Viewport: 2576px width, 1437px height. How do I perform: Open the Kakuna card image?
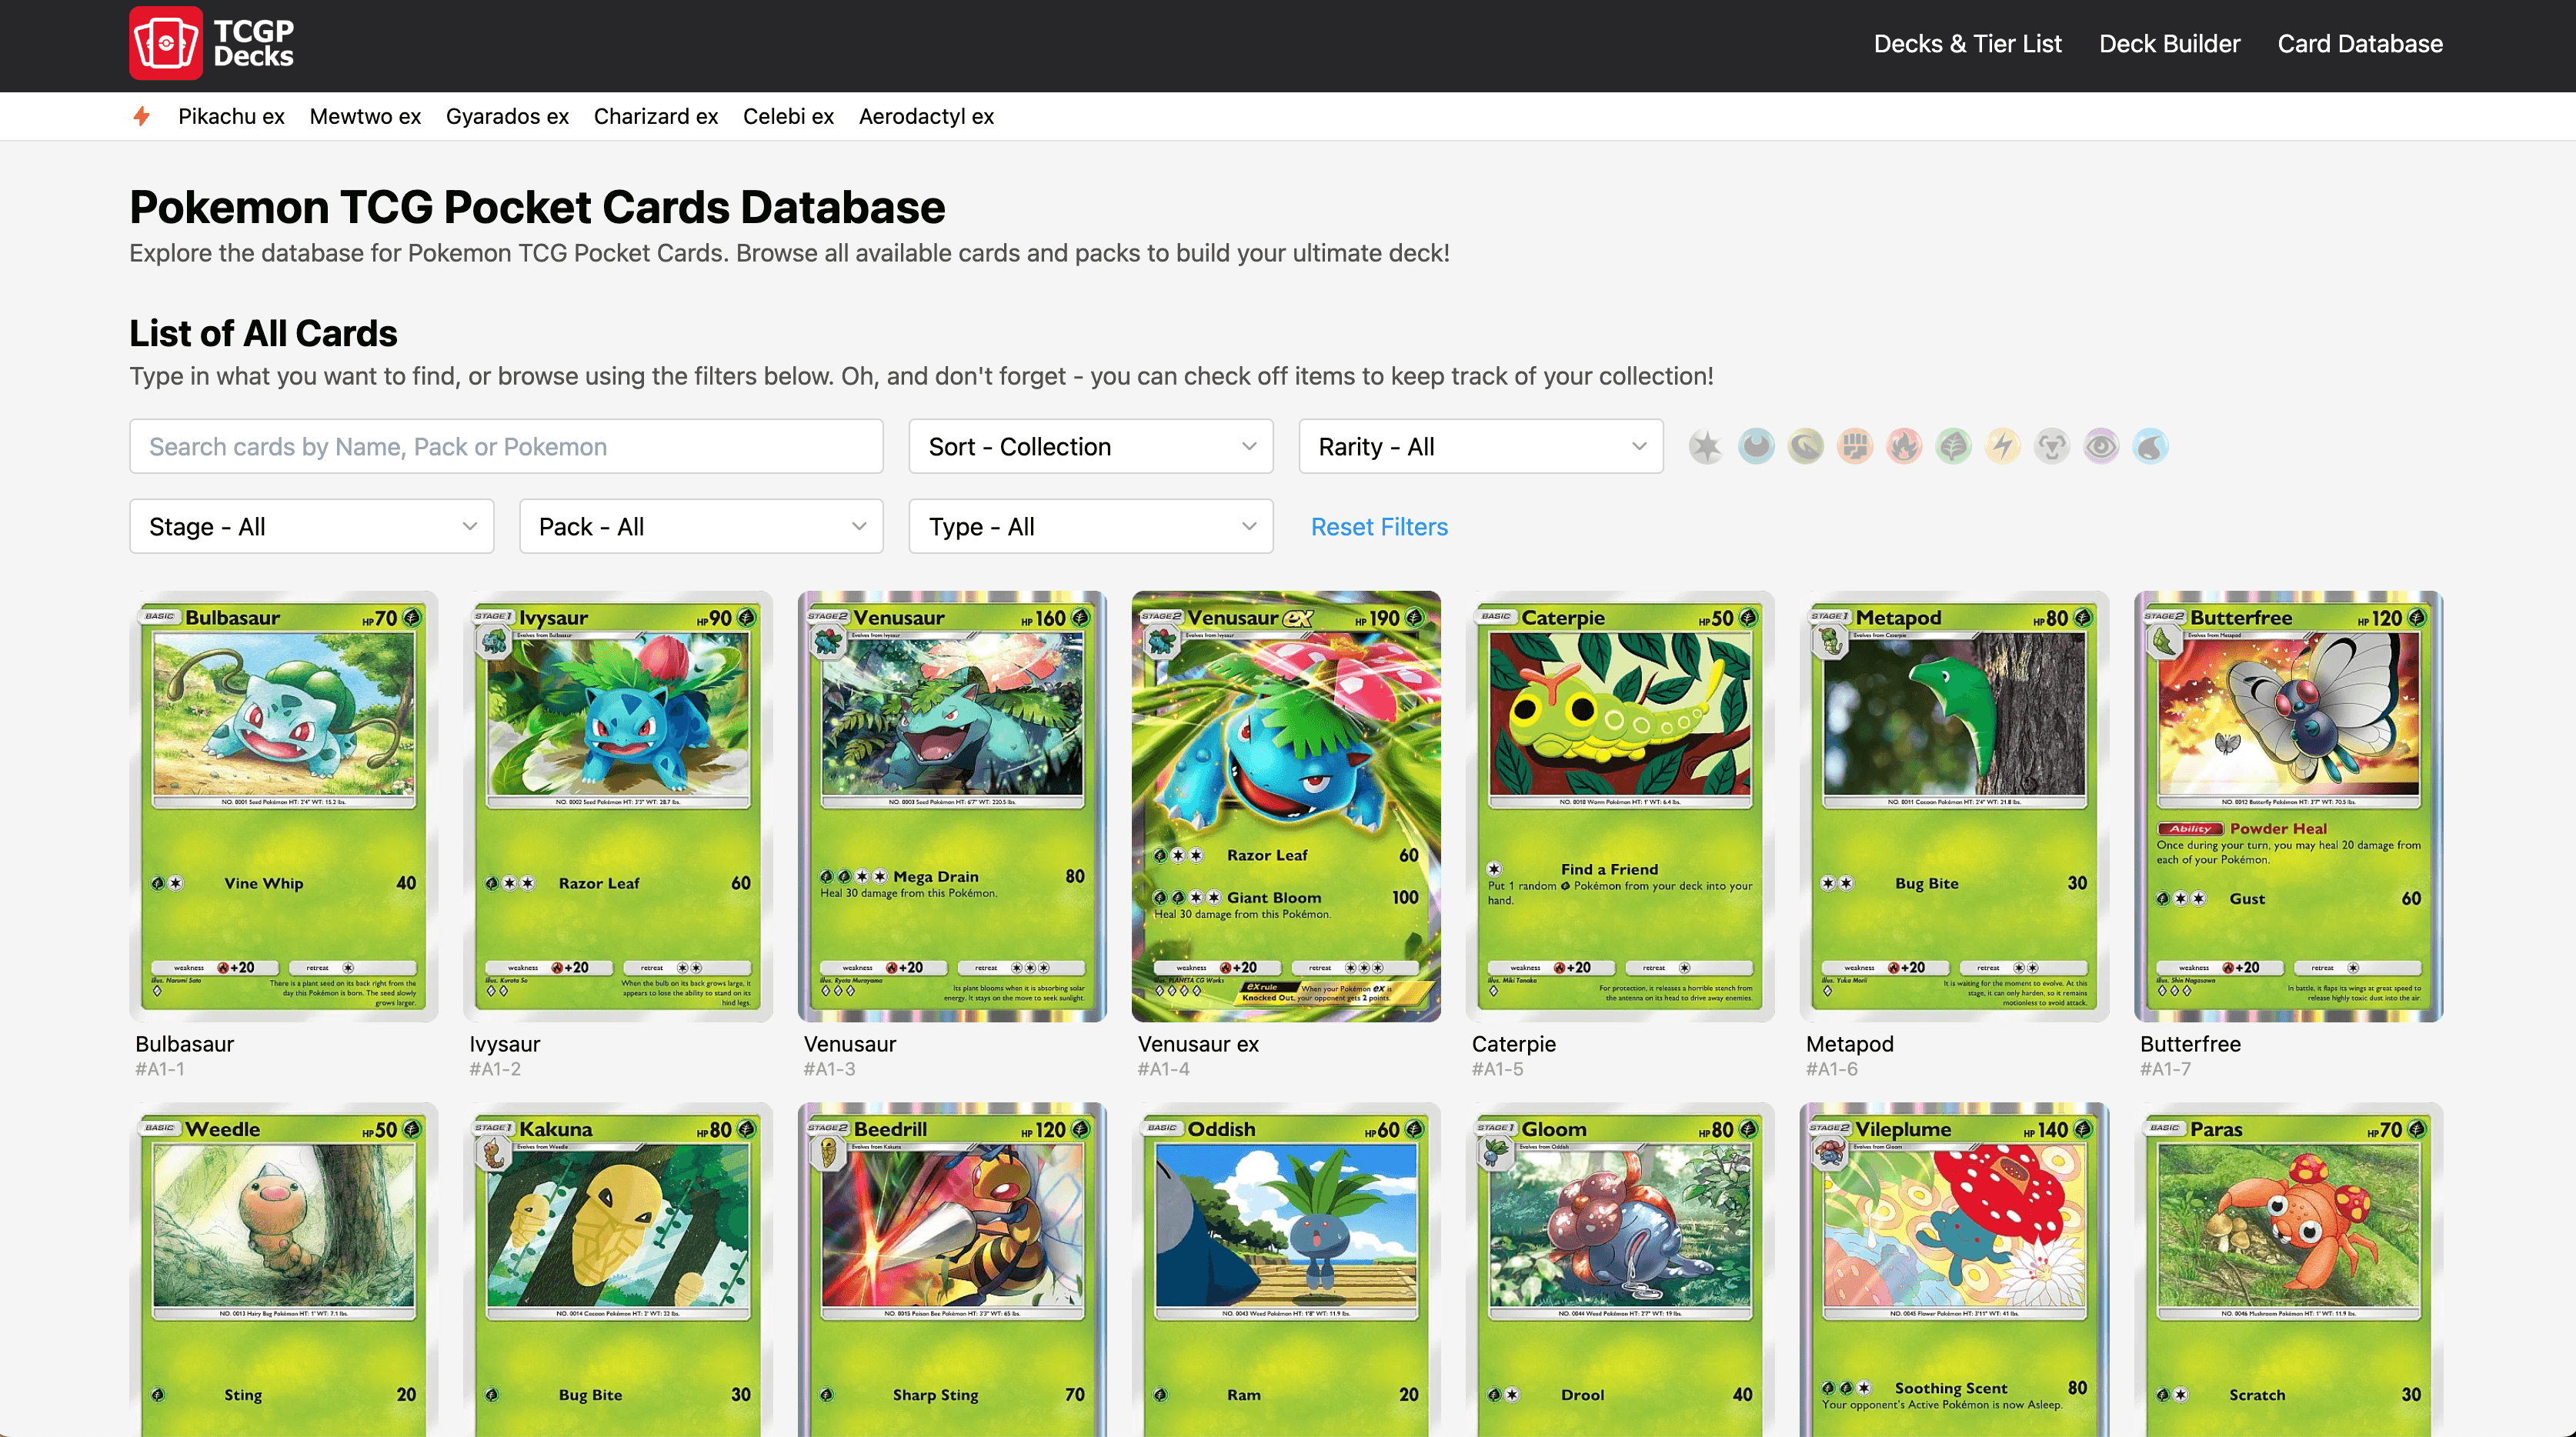pos(618,1269)
